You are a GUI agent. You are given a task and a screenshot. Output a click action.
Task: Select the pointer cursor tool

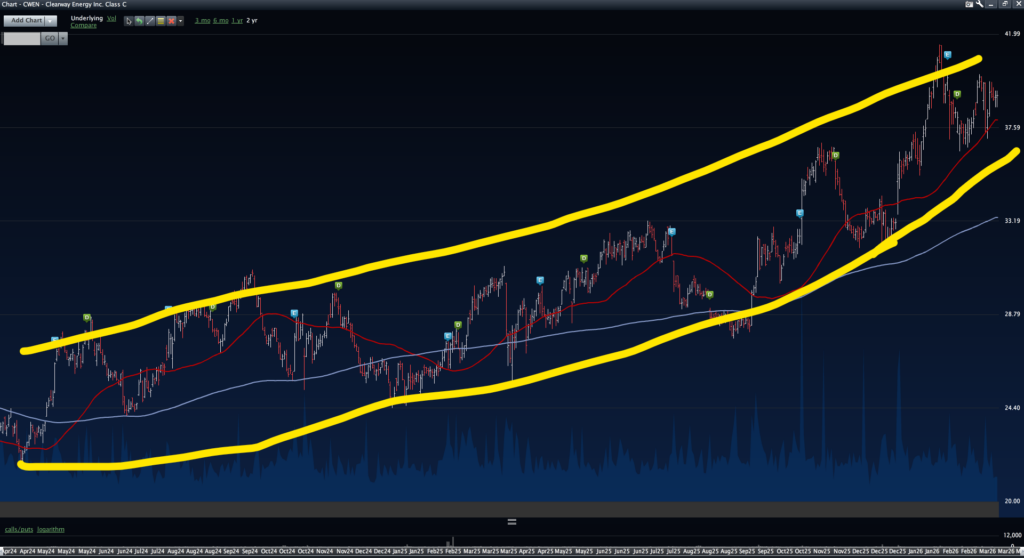pos(128,20)
